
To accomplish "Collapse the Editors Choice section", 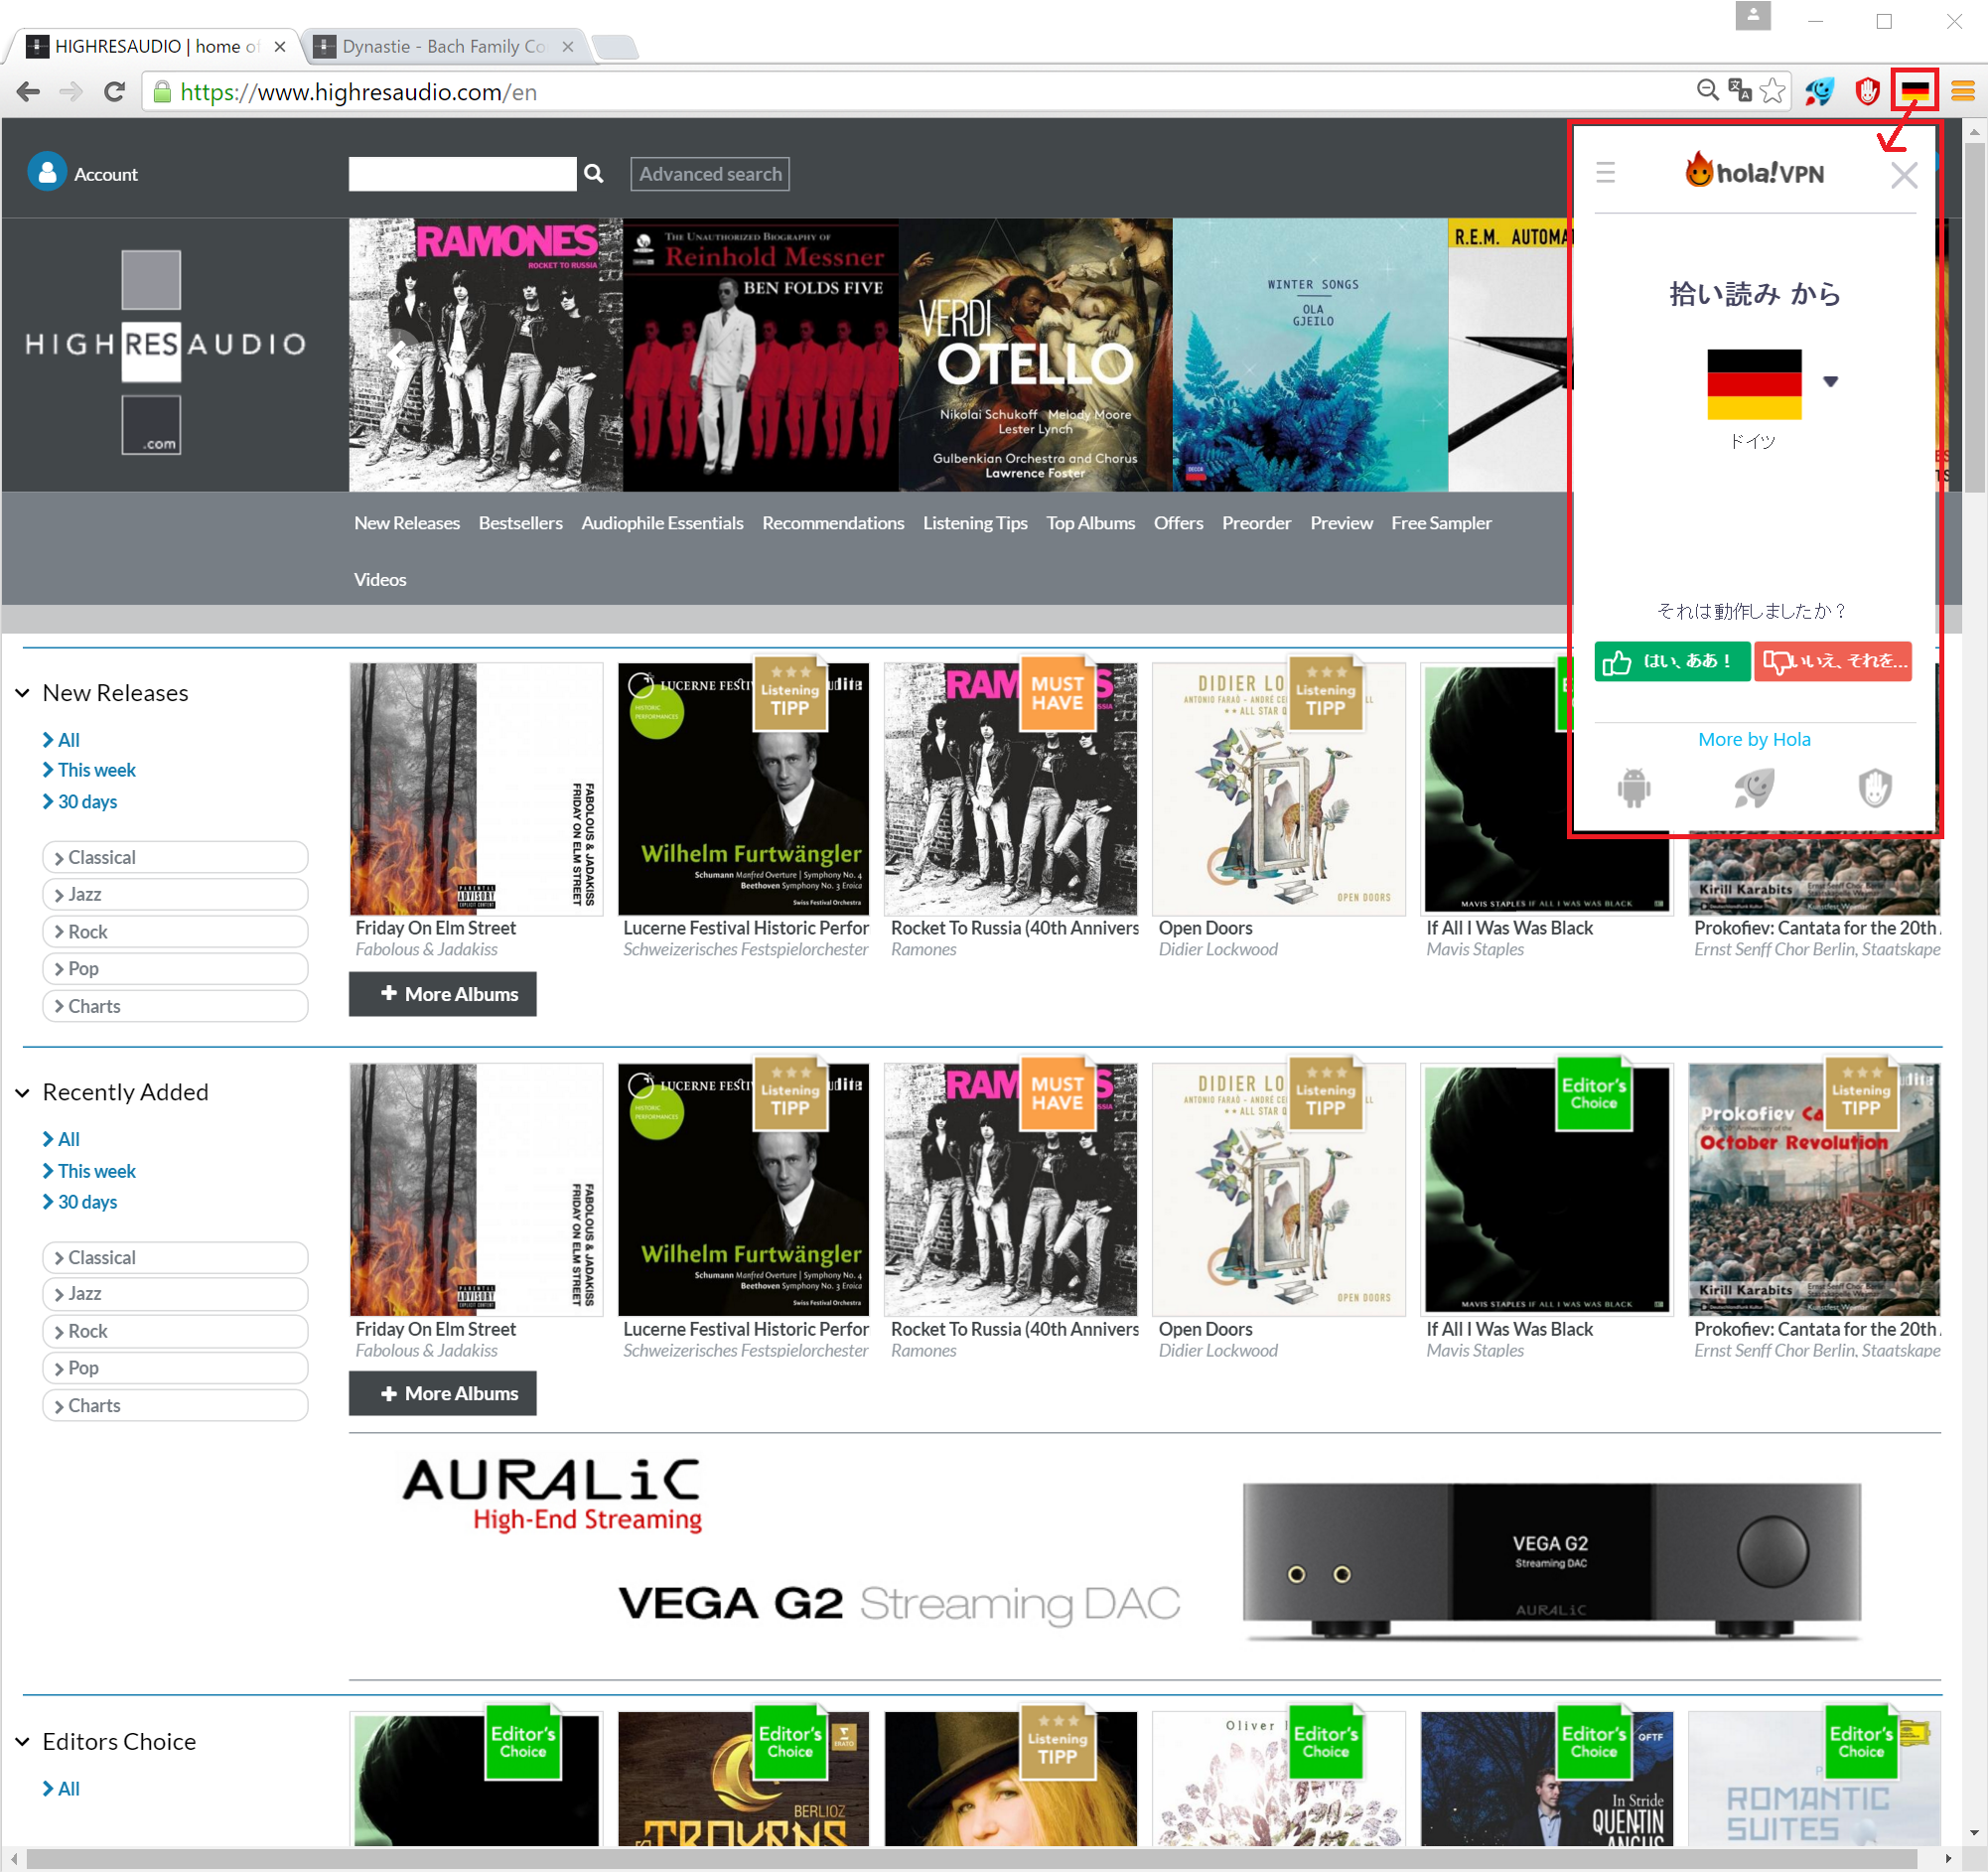I will [x=22, y=1742].
